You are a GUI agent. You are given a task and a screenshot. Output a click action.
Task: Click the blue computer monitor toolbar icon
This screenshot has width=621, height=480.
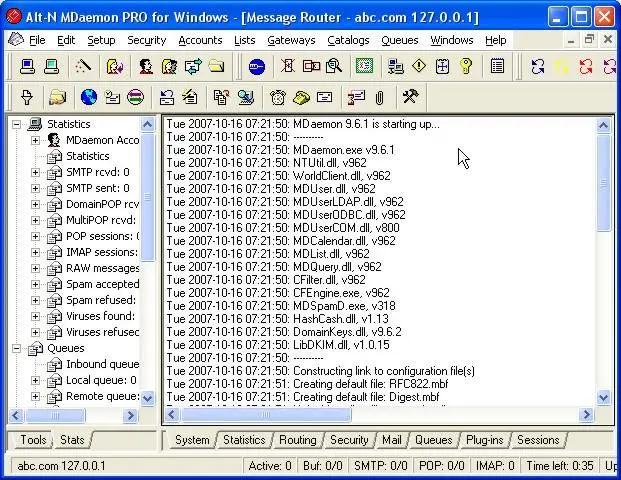27,66
